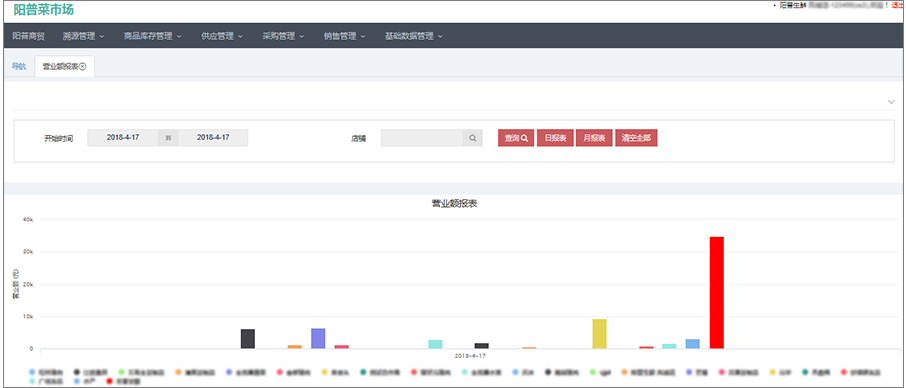This screenshot has width=906, height=388.
Task: Expand the 商品库存管理 menu
Action: click(152, 36)
